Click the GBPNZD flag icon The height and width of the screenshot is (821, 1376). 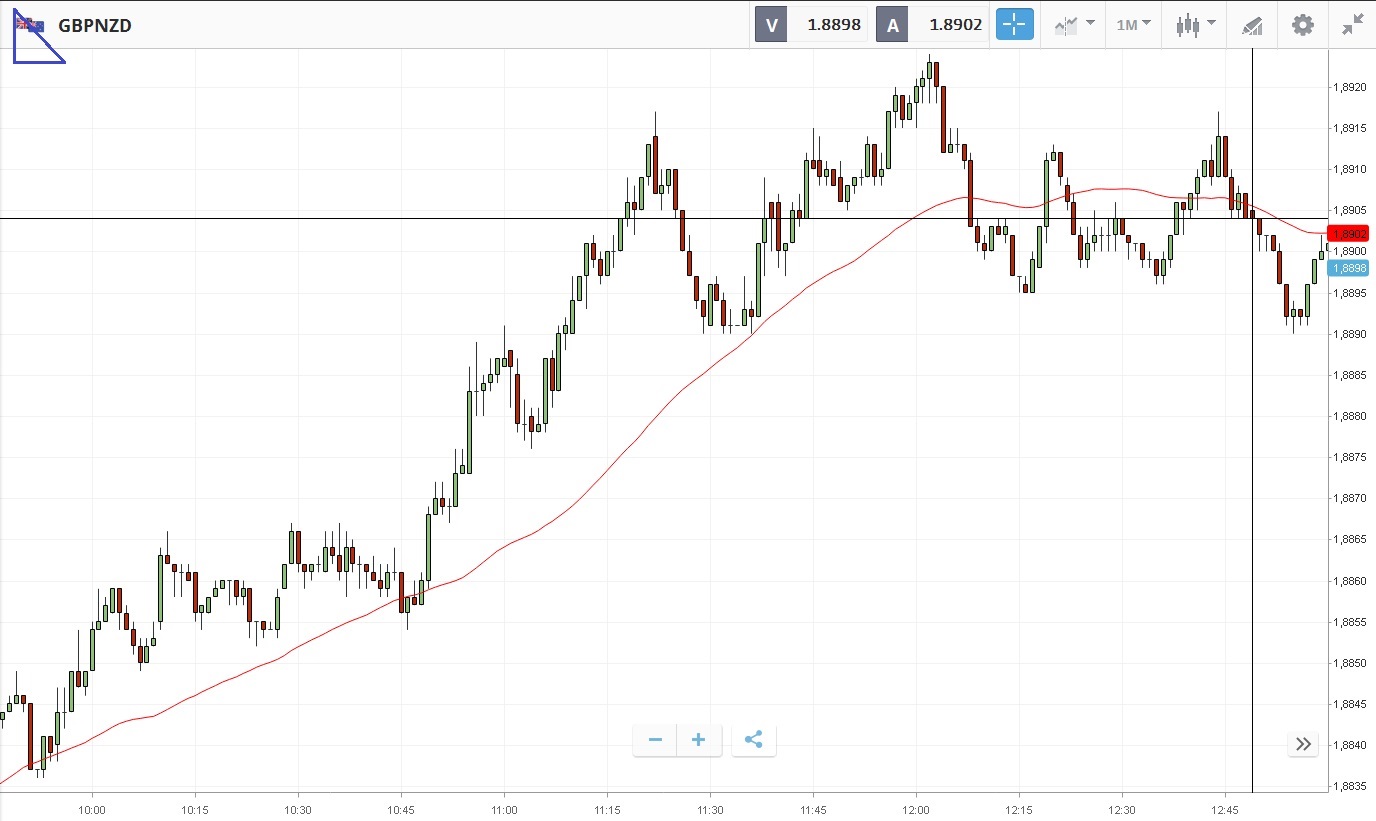pyautogui.click(x=29, y=24)
